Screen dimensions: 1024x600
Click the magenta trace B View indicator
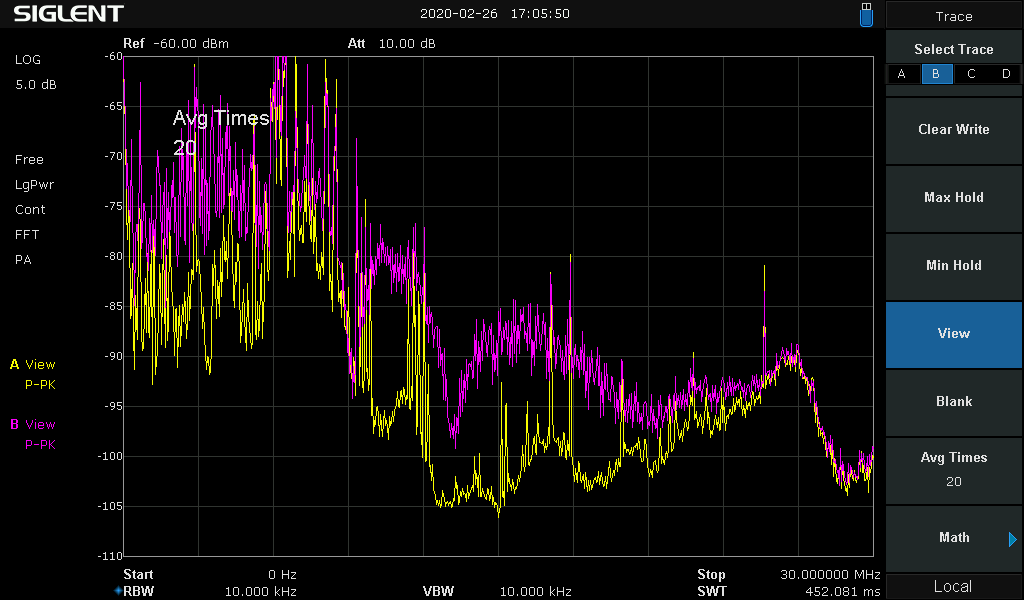33,425
